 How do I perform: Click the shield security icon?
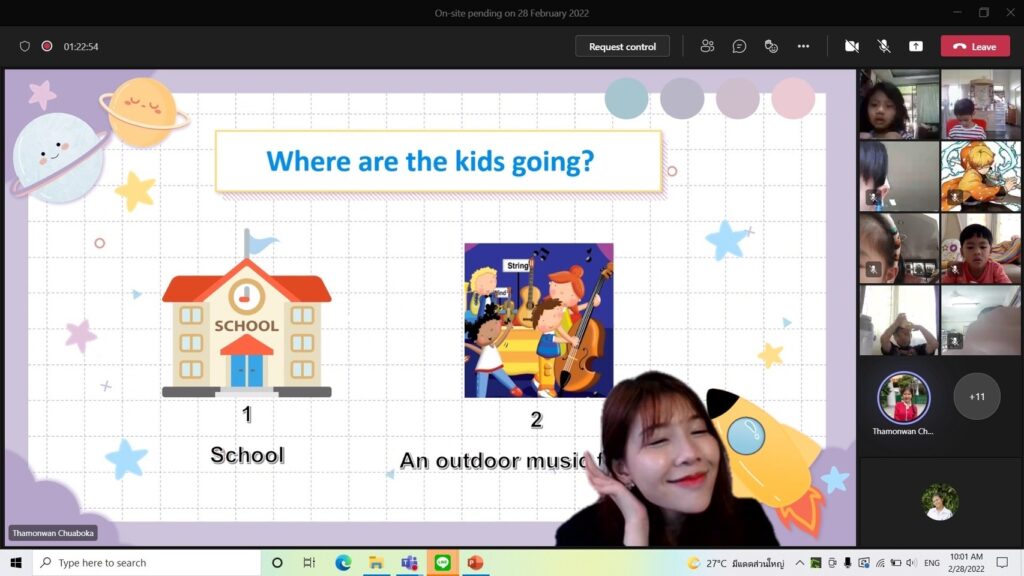coord(25,46)
